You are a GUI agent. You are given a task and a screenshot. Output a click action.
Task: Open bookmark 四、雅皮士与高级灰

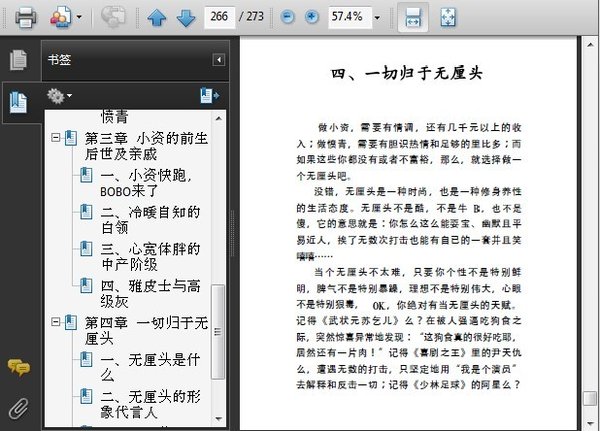pos(150,294)
